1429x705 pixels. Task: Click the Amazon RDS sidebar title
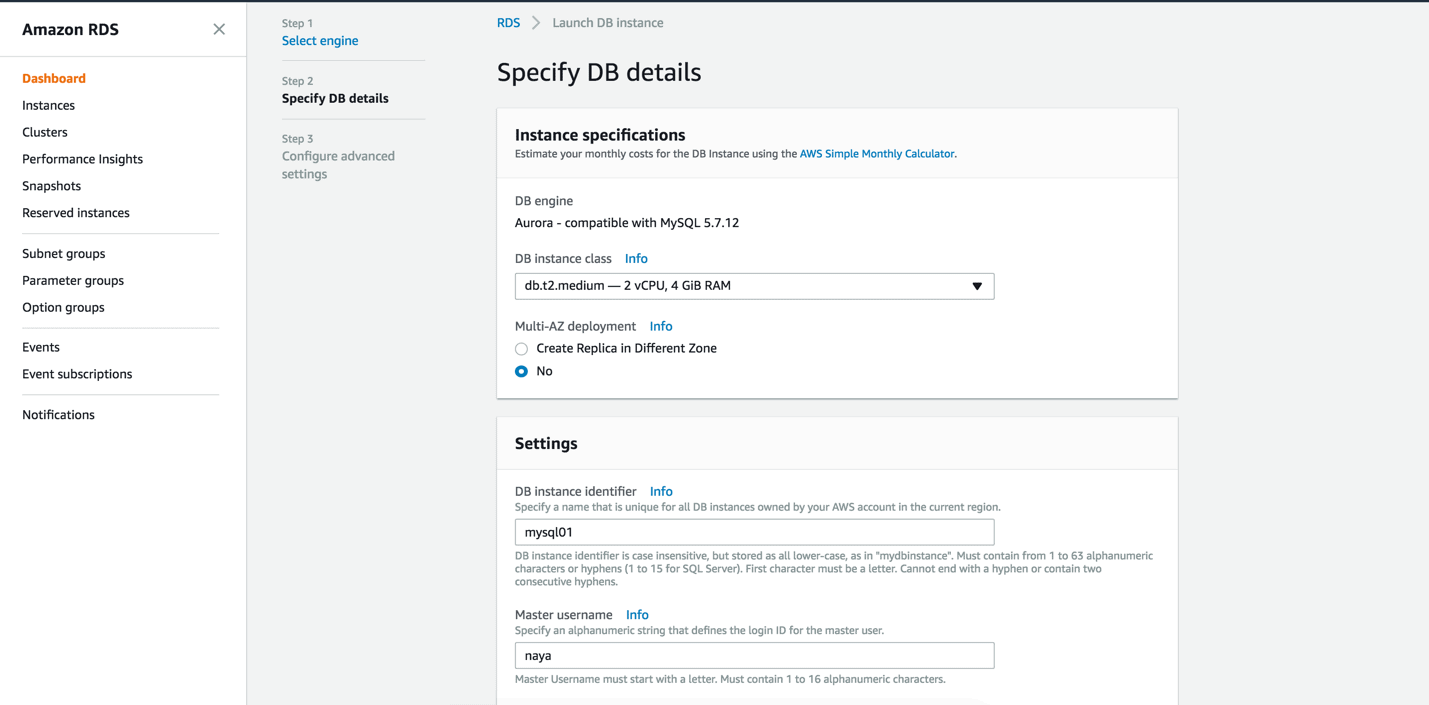70,30
